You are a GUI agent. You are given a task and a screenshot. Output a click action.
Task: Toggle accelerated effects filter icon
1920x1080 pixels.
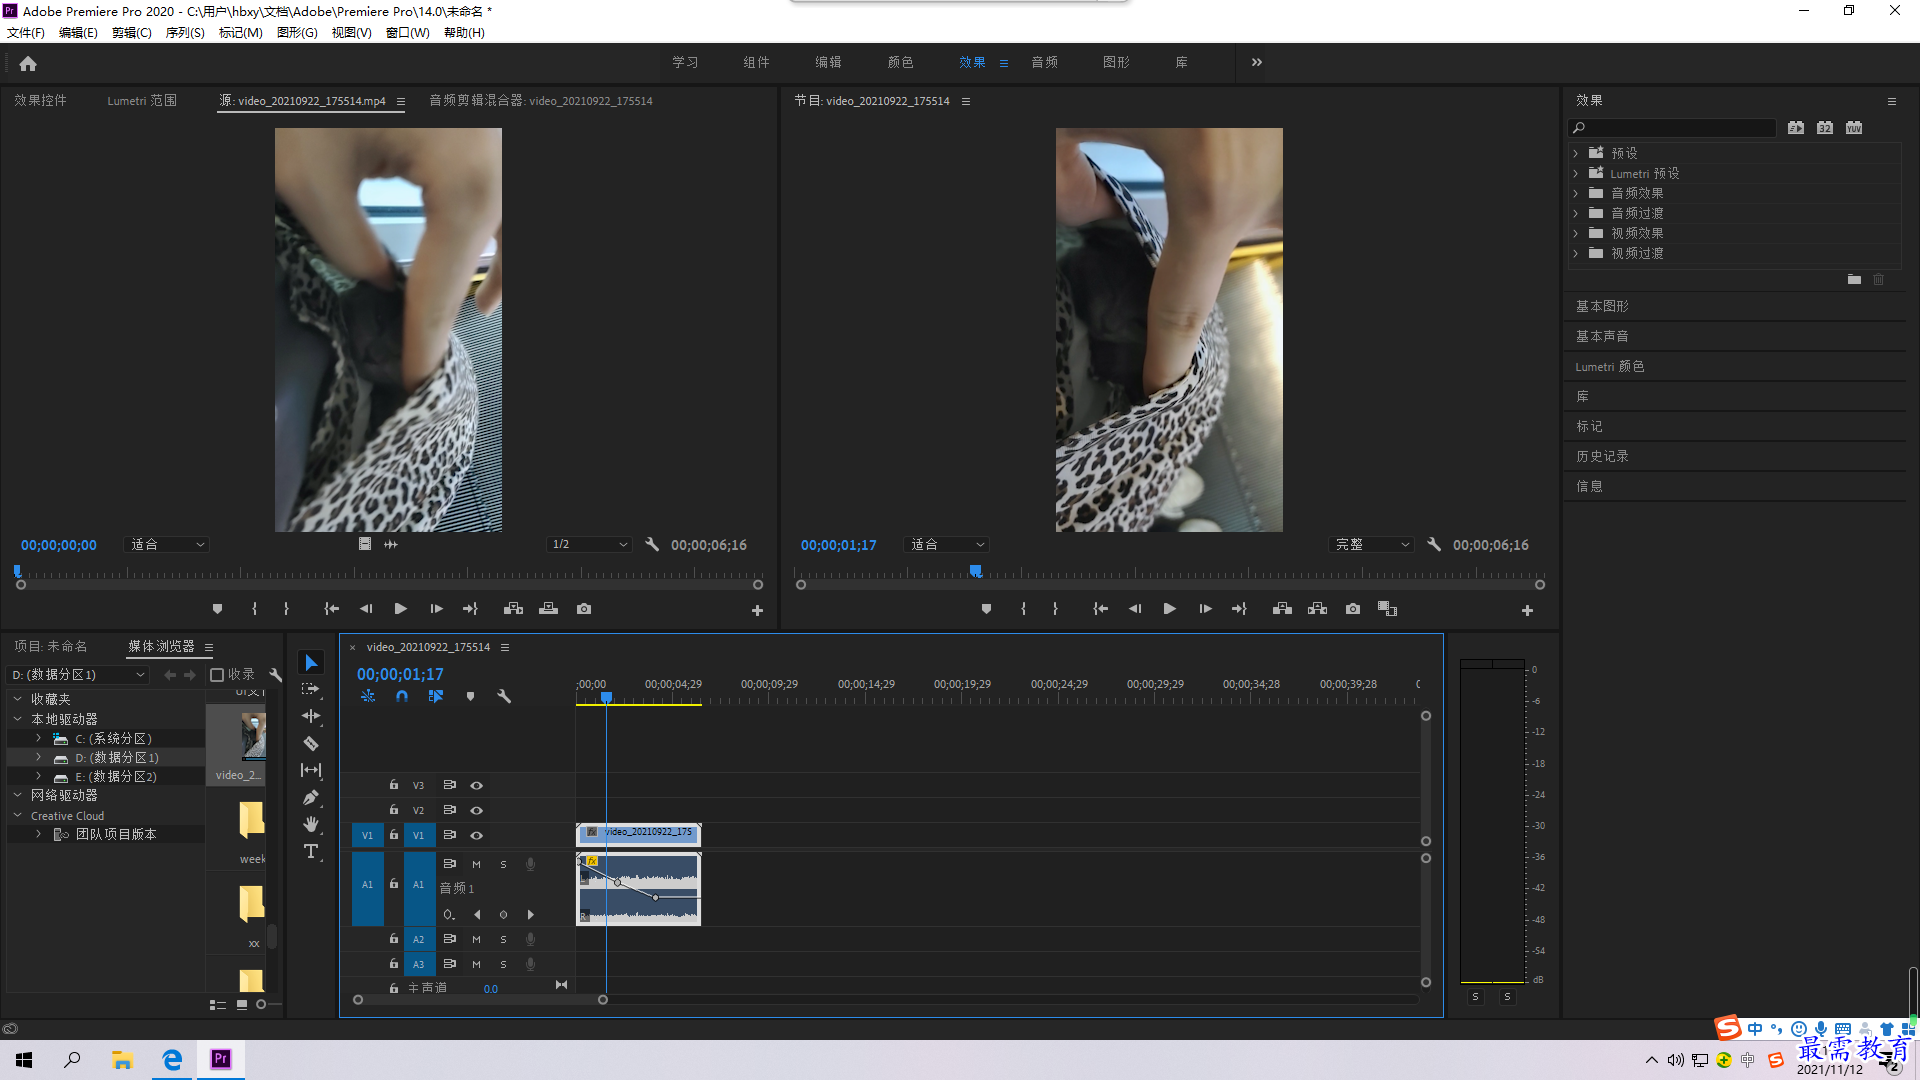[x=1796, y=128]
